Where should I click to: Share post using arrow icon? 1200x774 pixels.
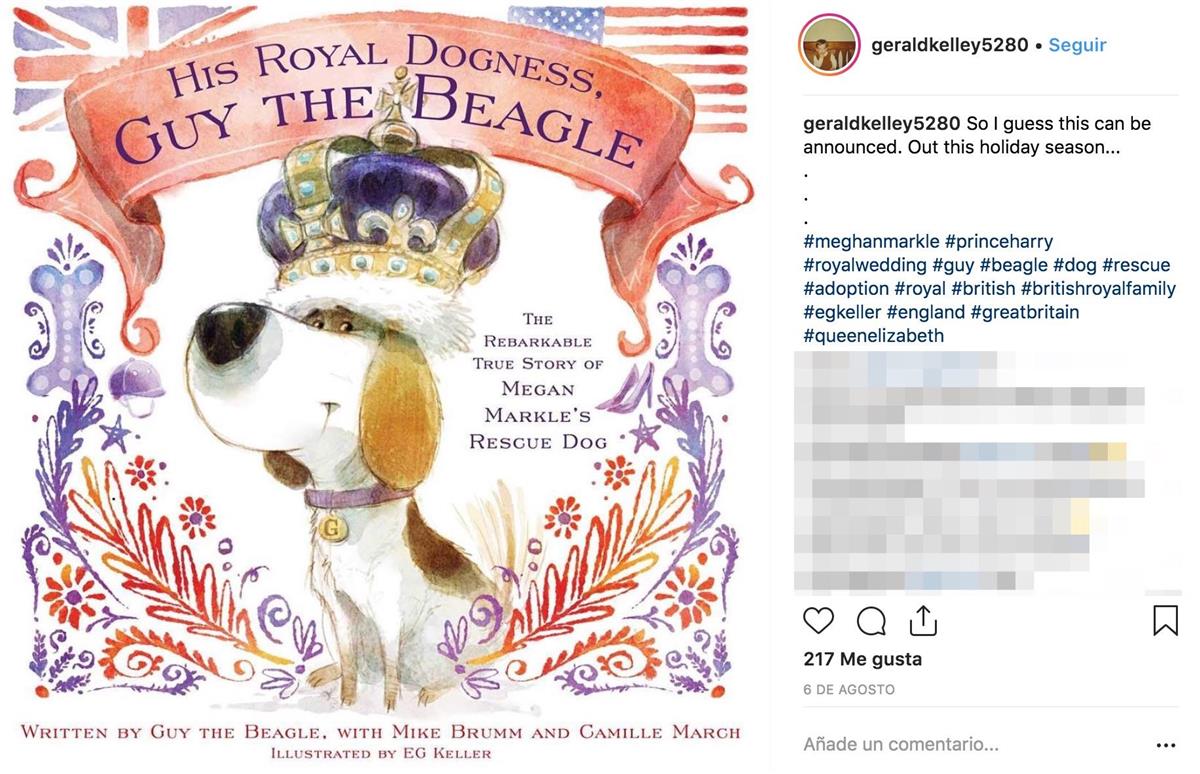[x=924, y=621]
